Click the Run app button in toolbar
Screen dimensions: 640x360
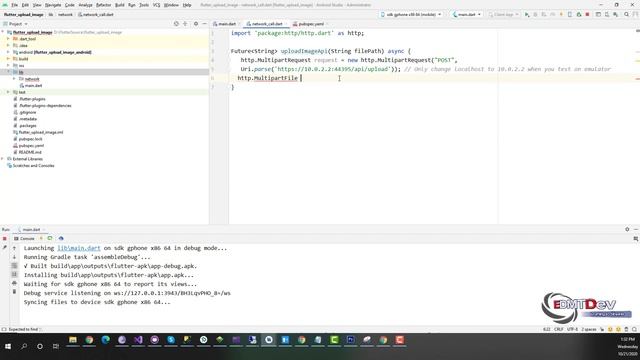tap(527, 14)
